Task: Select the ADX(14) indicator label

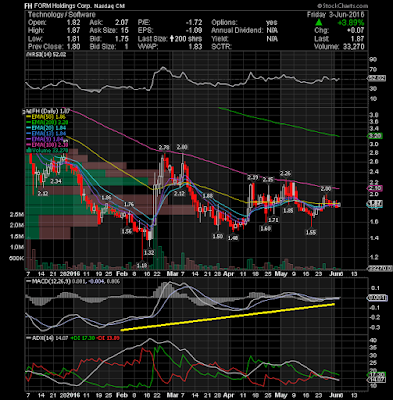Action: tap(41, 338)
